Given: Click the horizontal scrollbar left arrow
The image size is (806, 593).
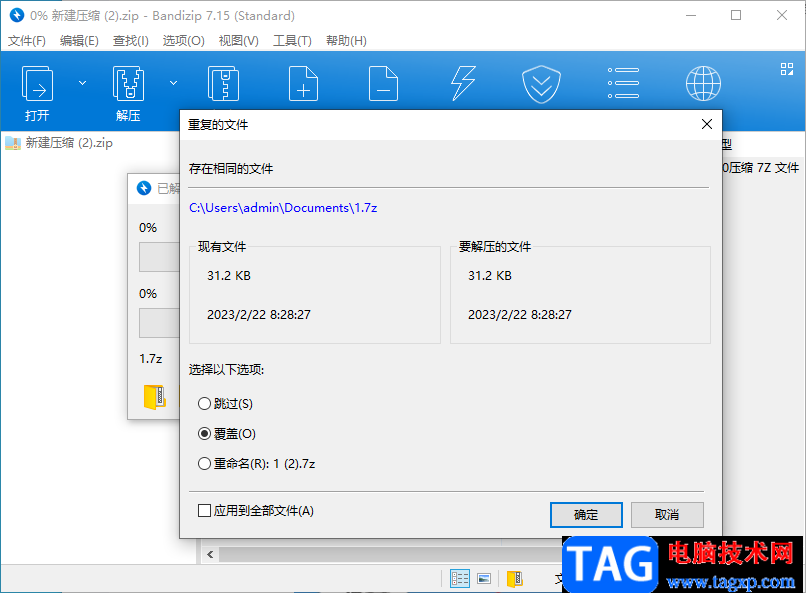Looking at the screenshot, I should 210,554.
